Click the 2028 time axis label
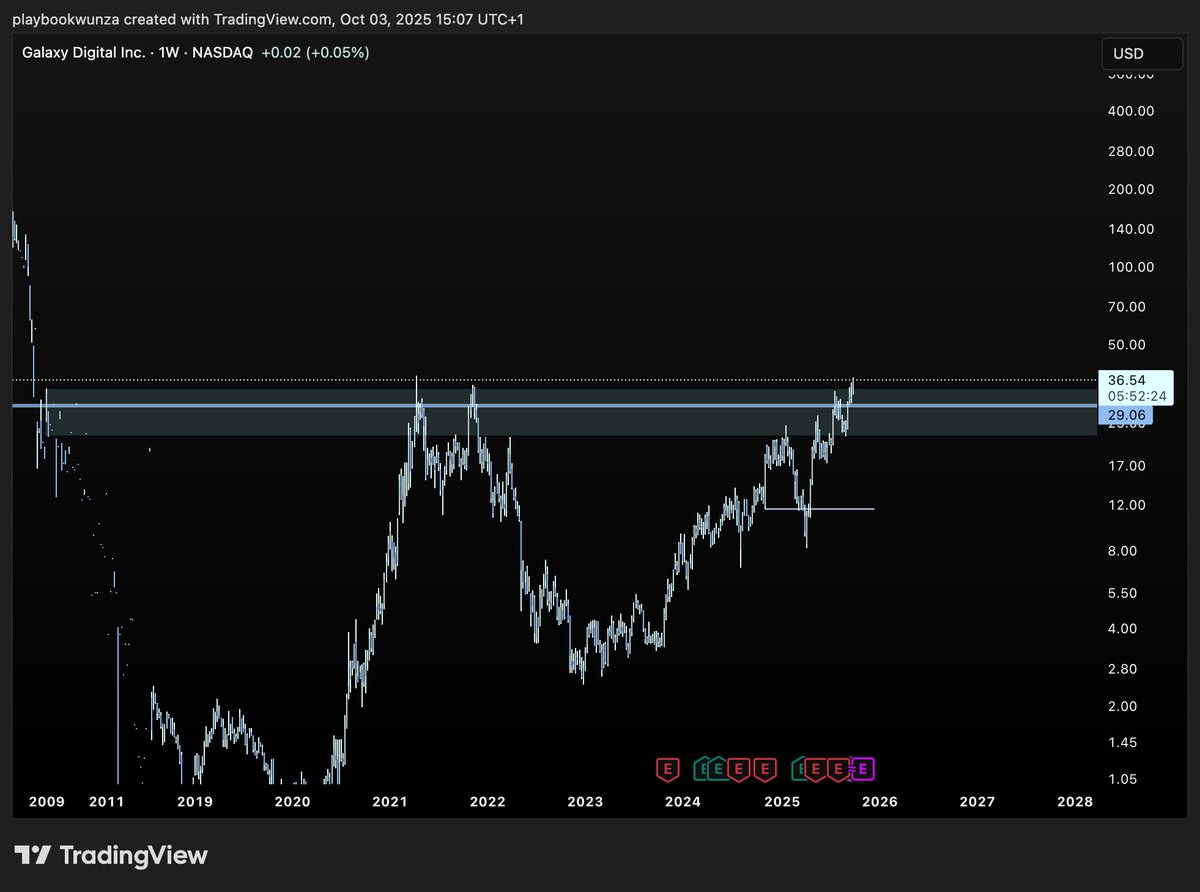This screenshot has height=892, width=1200. click(x=1074, y=802)
